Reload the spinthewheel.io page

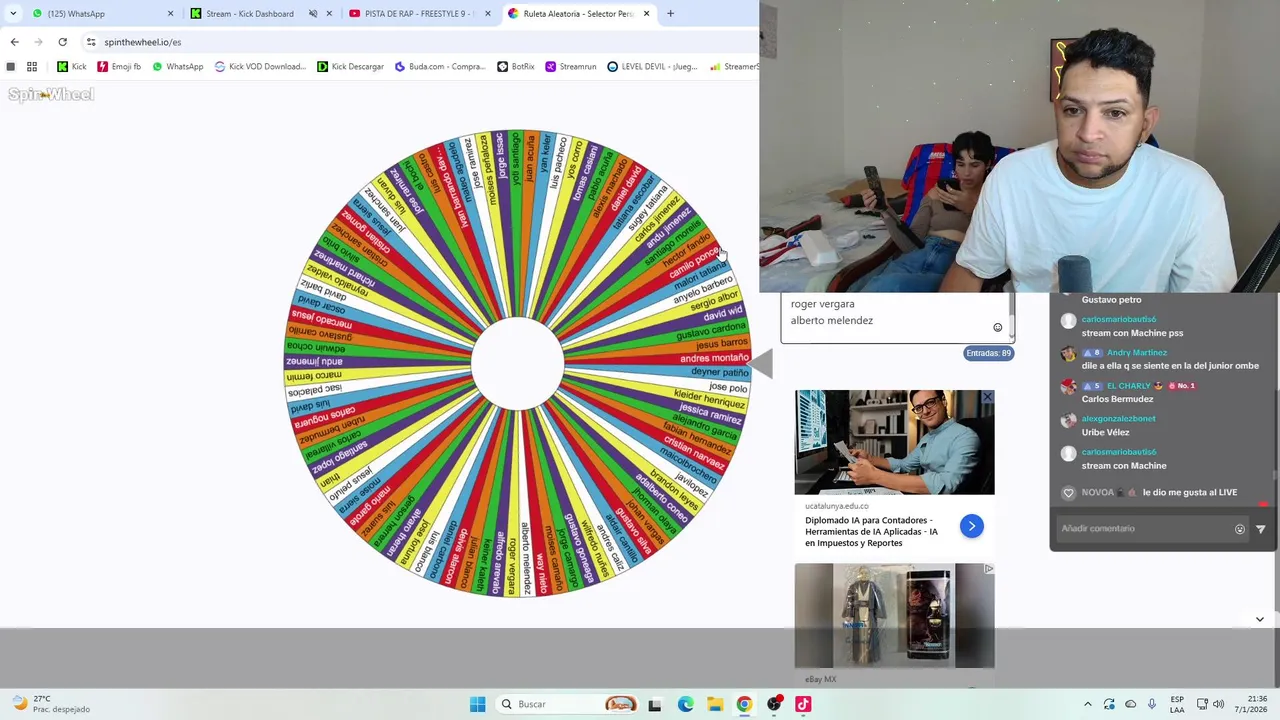tap(62, 42)
